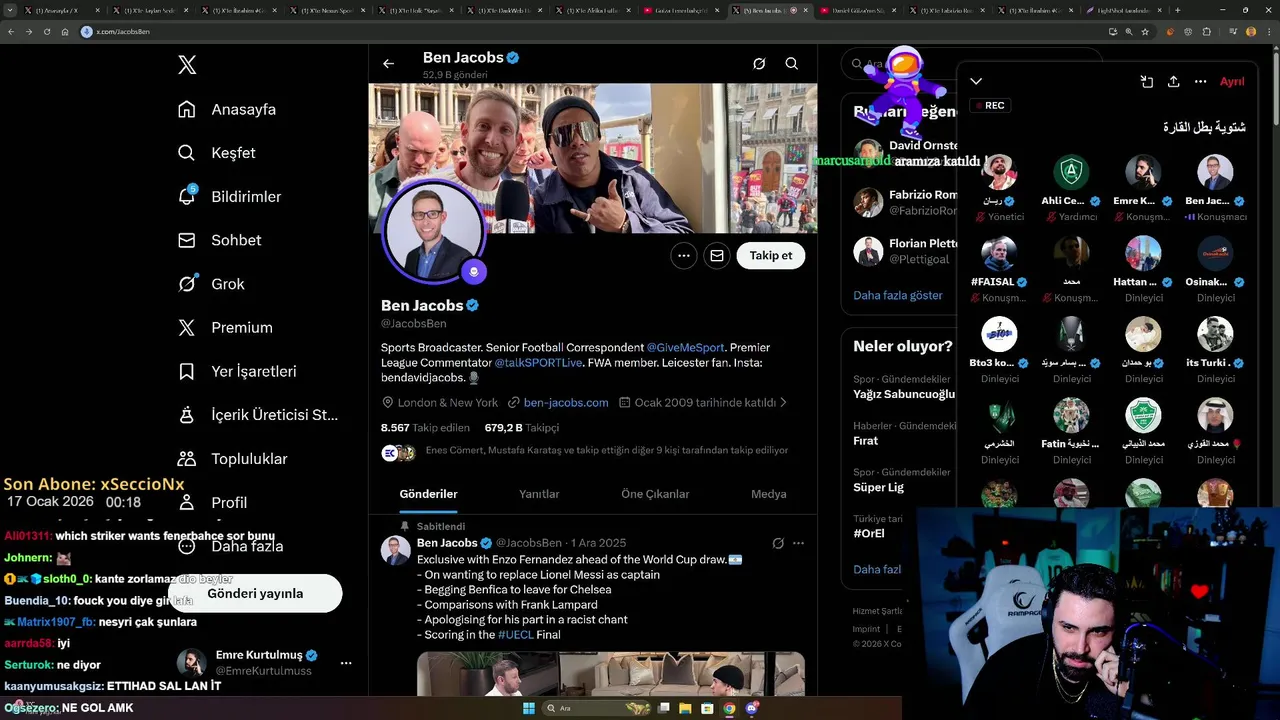Open the 8.567 Takip edilen list
This screenshot has width=1280, height=720.
click(x=425, y=427)
